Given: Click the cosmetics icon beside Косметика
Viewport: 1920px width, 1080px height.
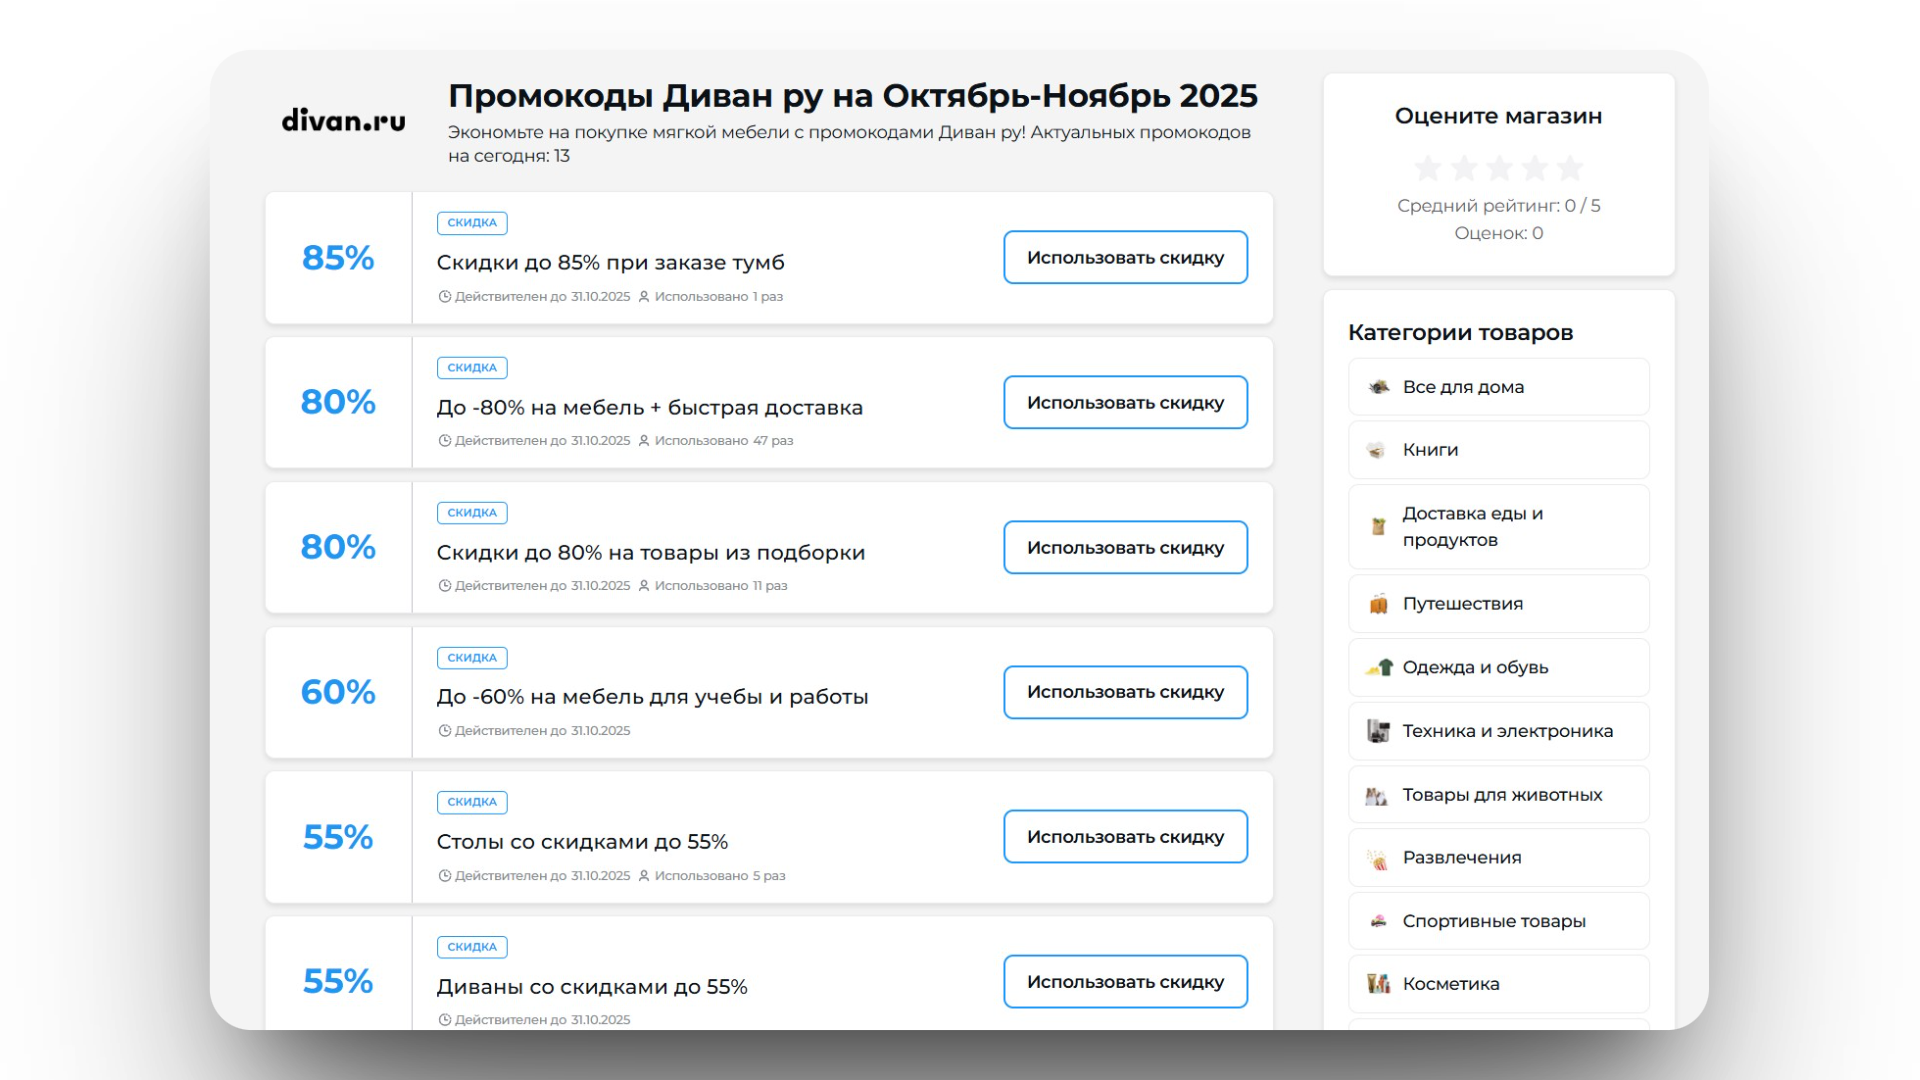Looking at the screenshot, I should click(x=1379, y=984).
